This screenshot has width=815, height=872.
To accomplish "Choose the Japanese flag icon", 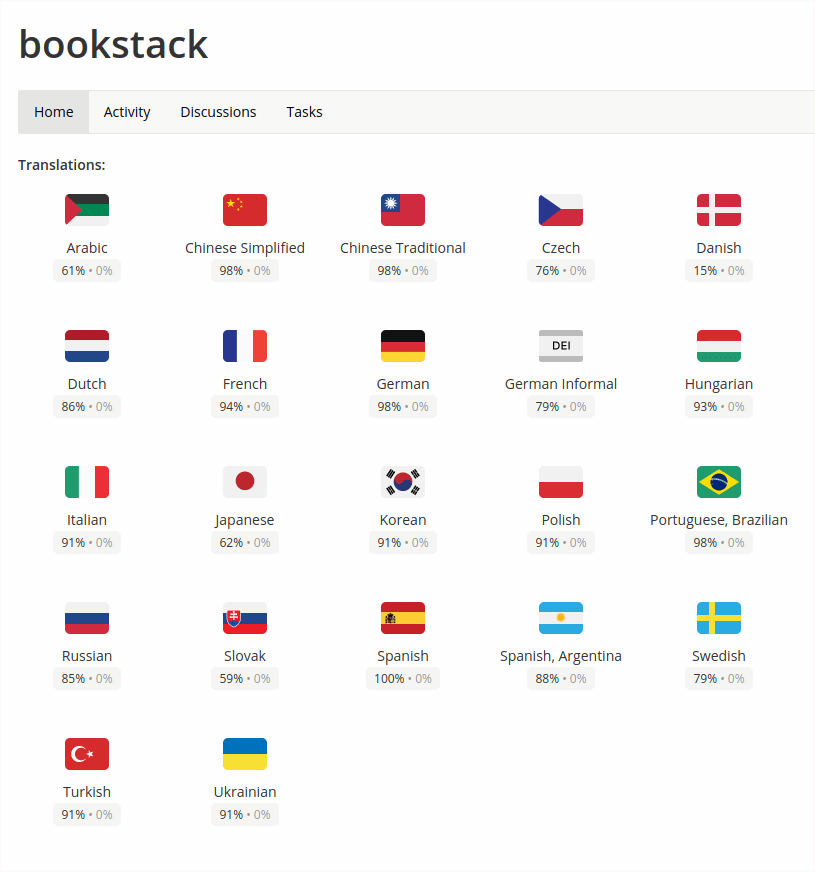I will tap(245, 482).
